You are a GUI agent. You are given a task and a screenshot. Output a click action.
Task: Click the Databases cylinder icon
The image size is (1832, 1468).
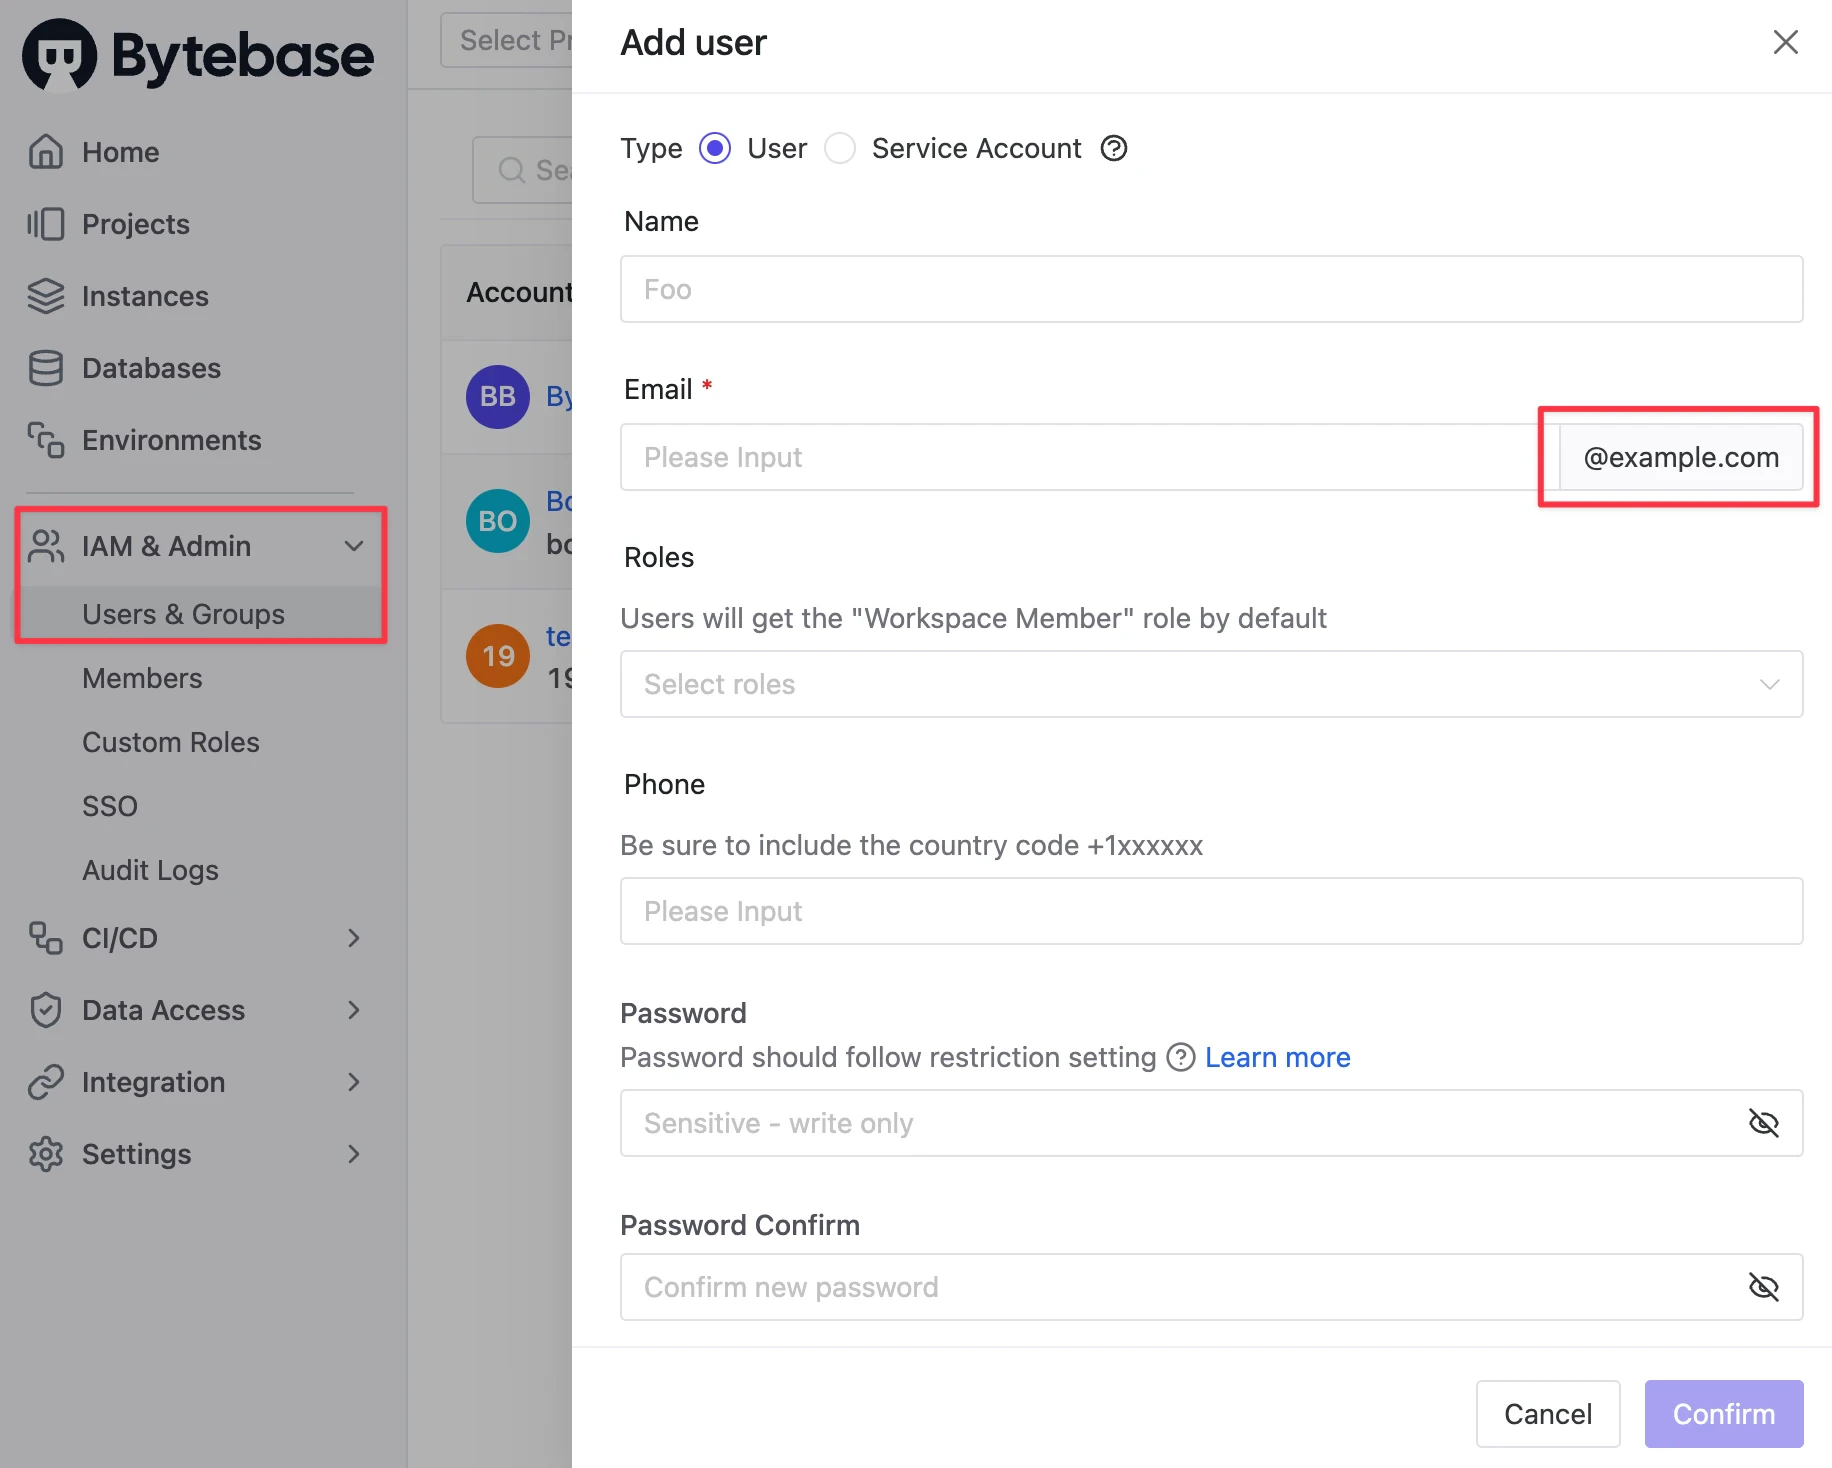point(45,368)
